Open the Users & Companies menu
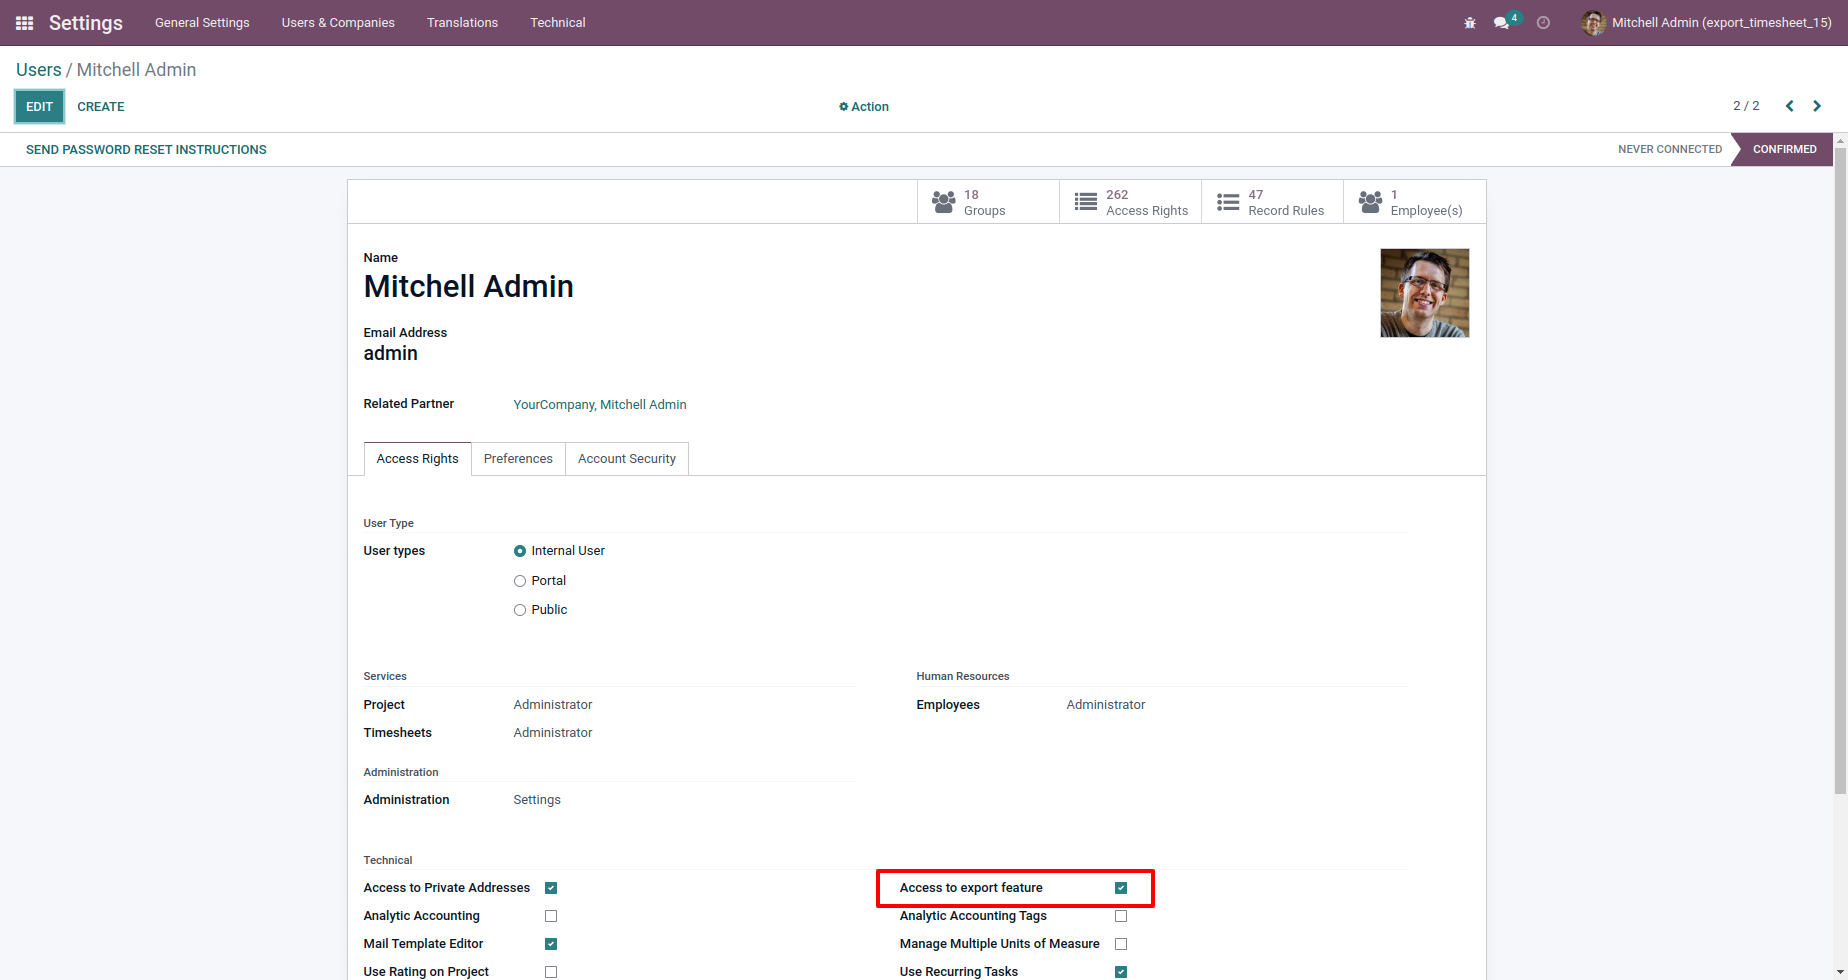Viewport: 1848px width, 980px height. (x=338, y=22)
